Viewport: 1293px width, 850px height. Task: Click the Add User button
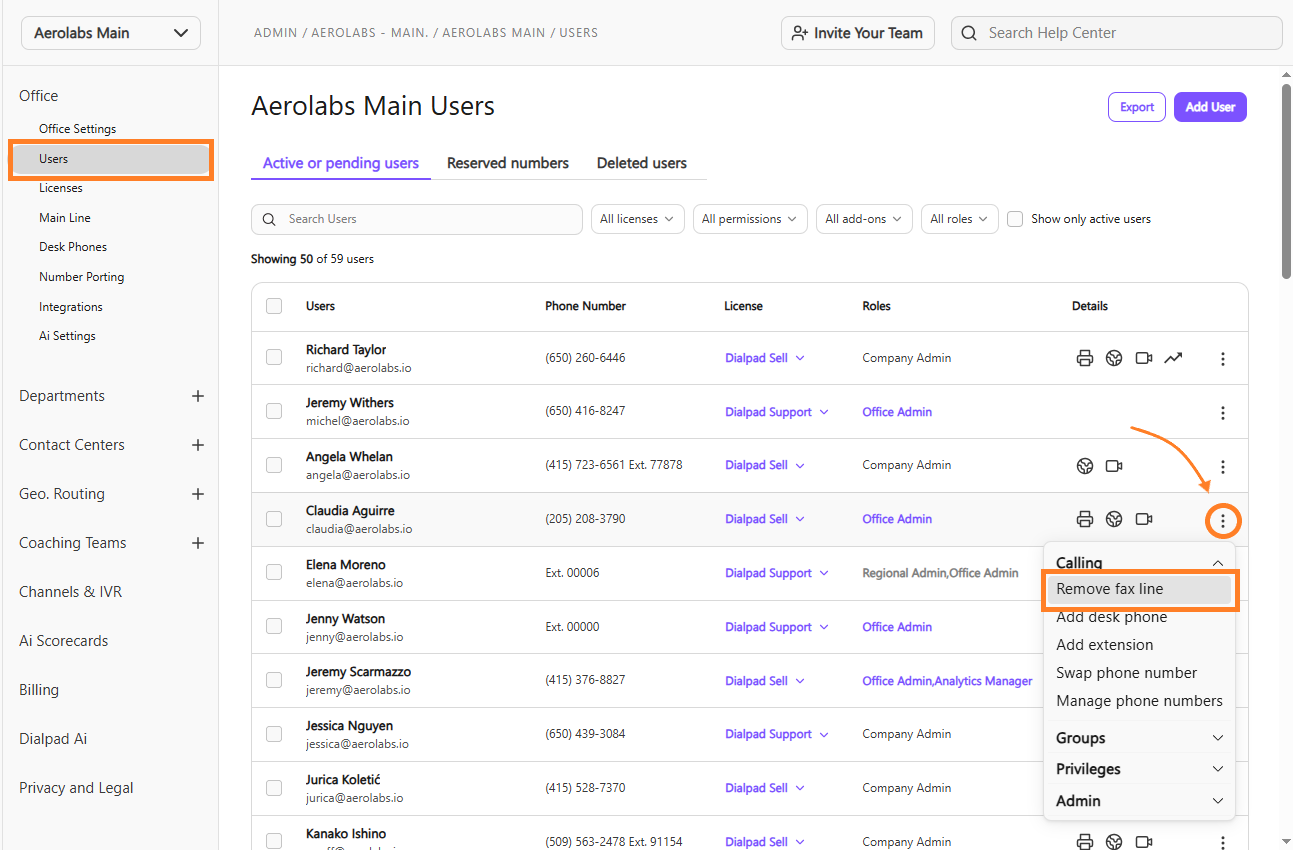(1210, 107)
